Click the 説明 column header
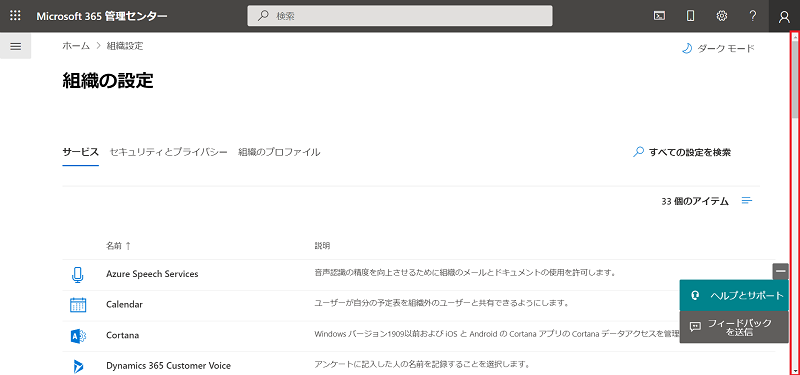 click(322, 245)
